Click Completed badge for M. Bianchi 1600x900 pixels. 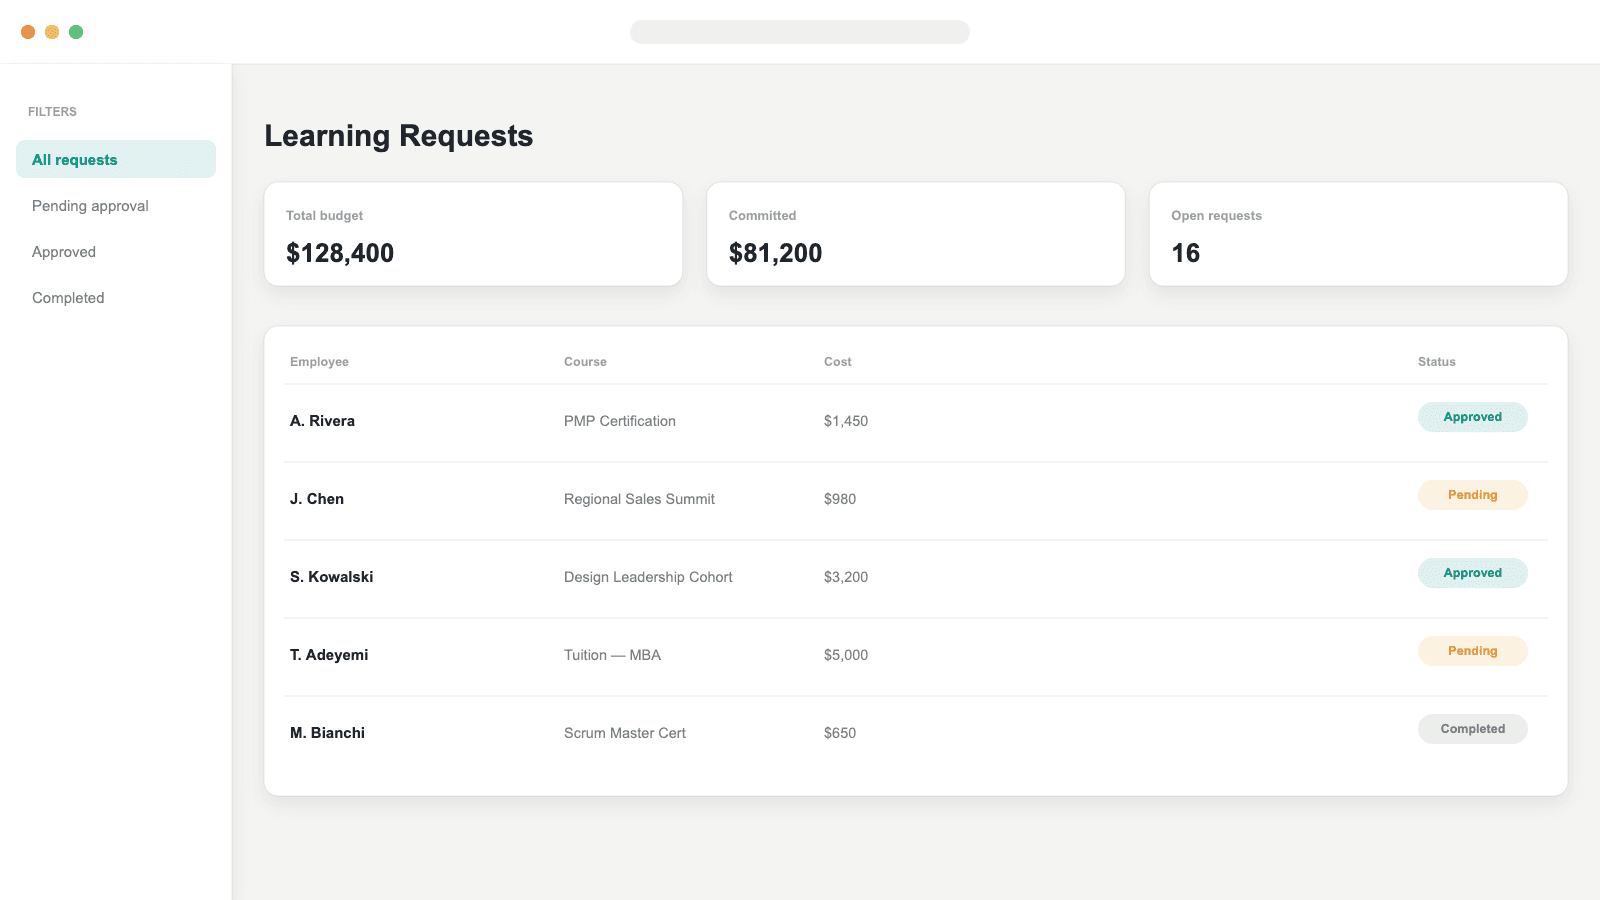(1473, 729)
